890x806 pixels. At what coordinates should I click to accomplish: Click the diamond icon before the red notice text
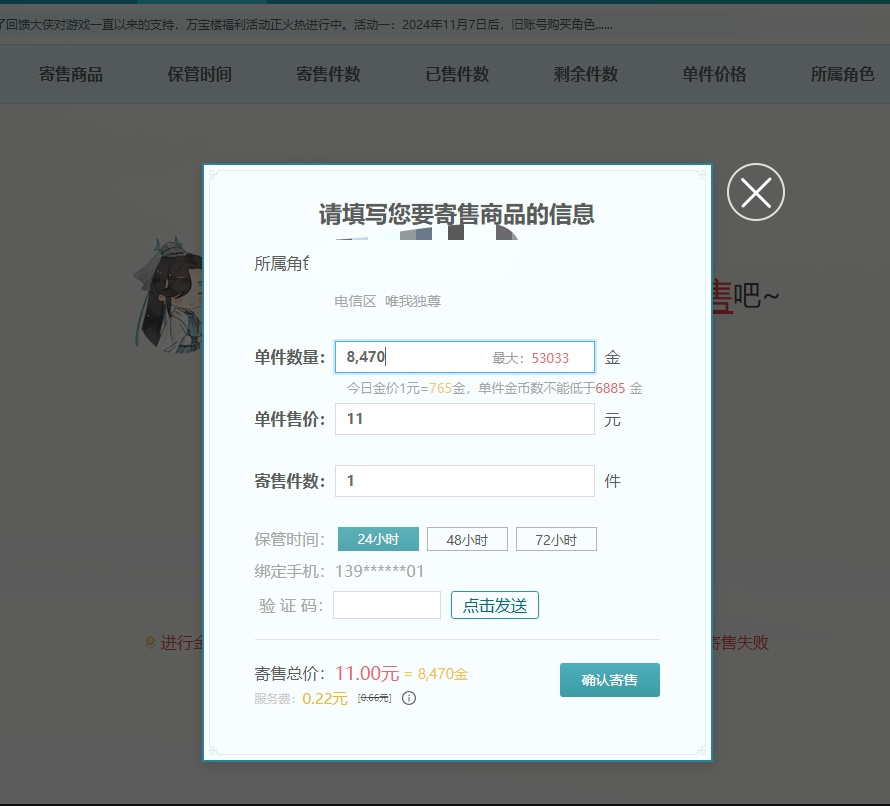point(150,642)
